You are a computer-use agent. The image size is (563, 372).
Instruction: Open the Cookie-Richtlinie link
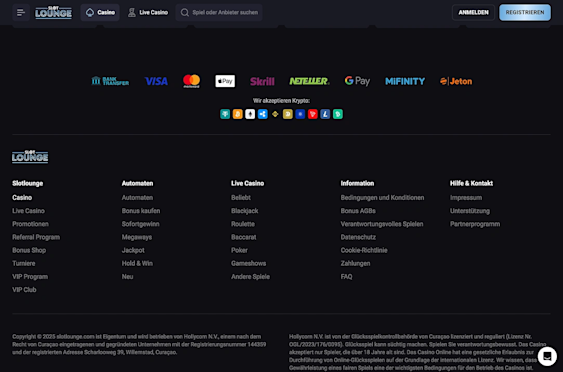click(x=364, y=250)
